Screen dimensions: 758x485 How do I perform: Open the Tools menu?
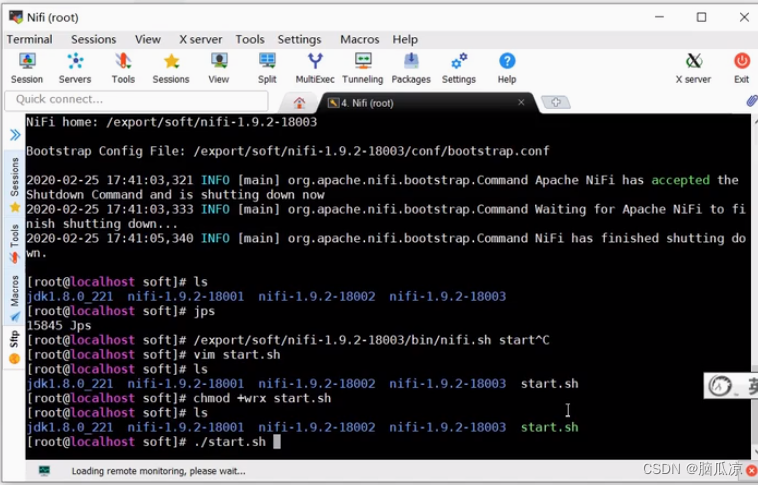point(250,39)
